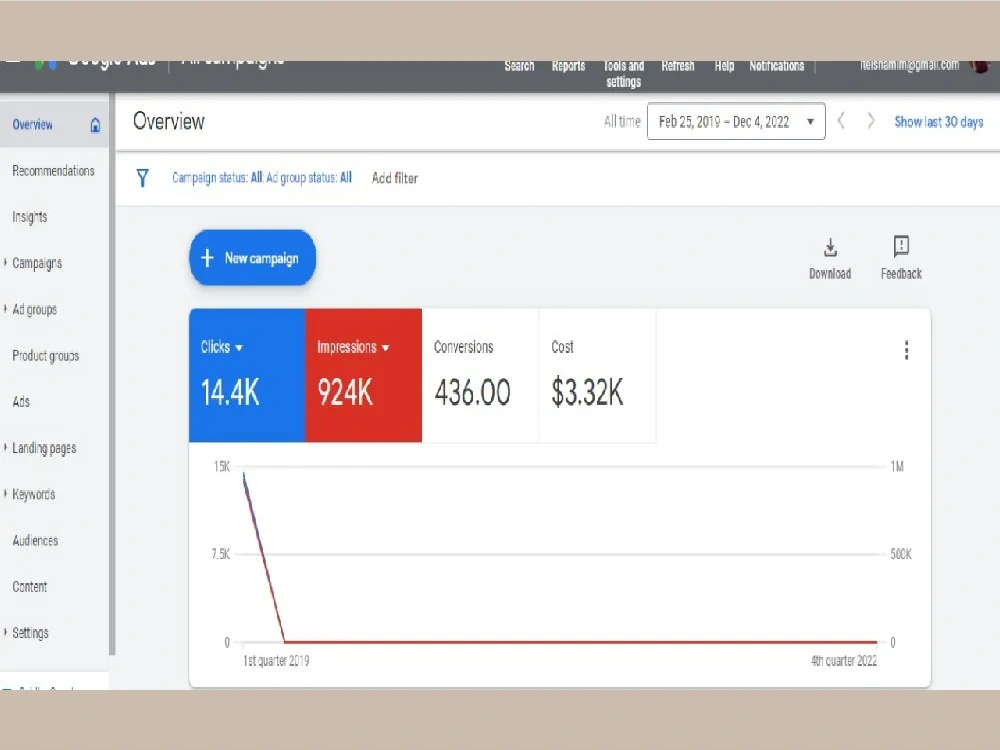Click Add filter

[395, 178]
